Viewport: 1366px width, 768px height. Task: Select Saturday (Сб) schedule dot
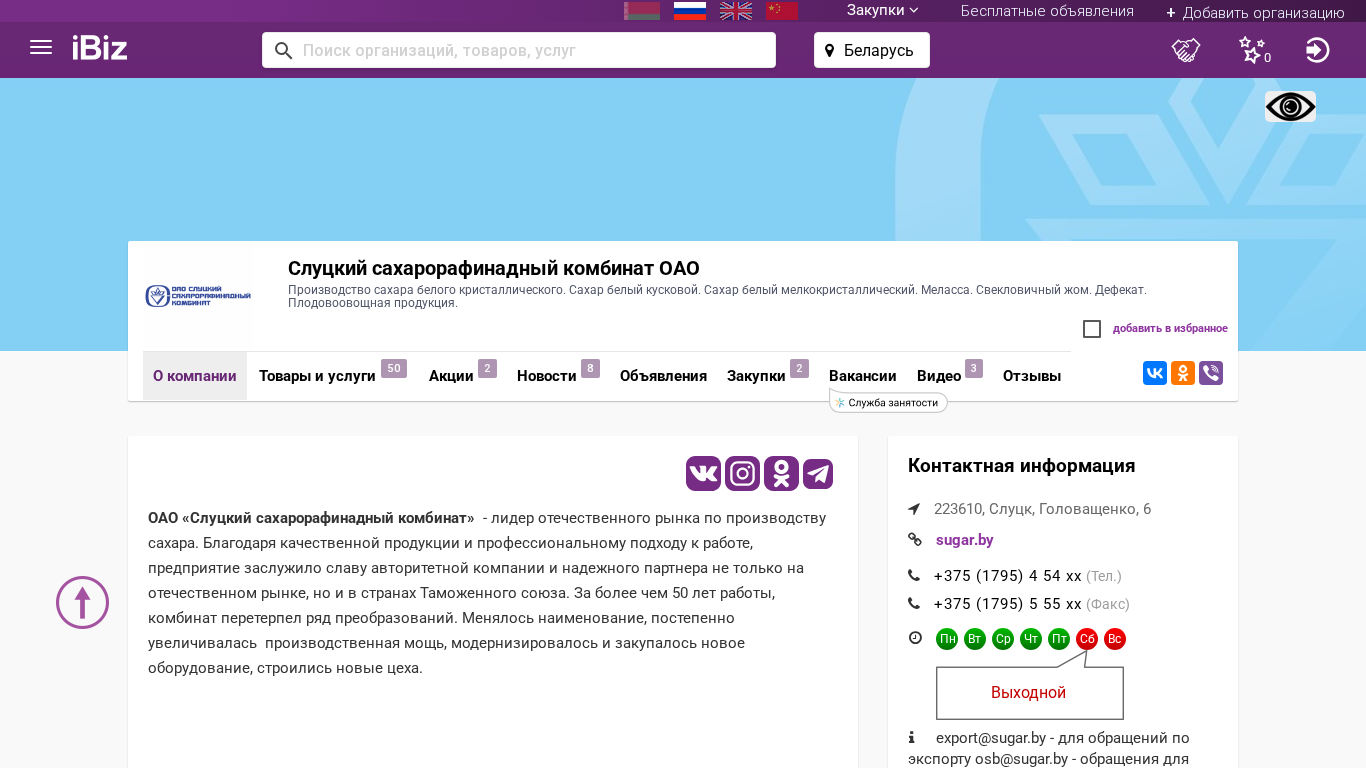1087,639
